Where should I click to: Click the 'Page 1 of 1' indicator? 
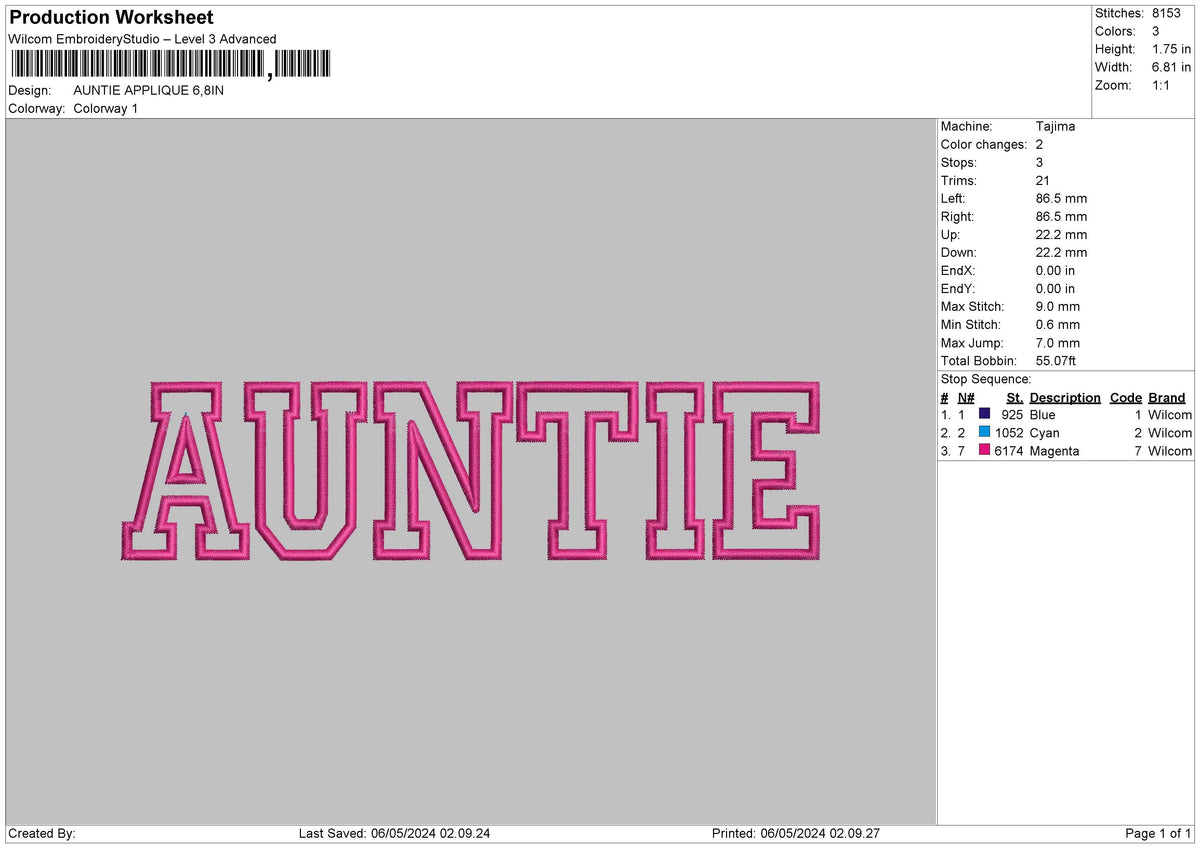pos(1158,833)
